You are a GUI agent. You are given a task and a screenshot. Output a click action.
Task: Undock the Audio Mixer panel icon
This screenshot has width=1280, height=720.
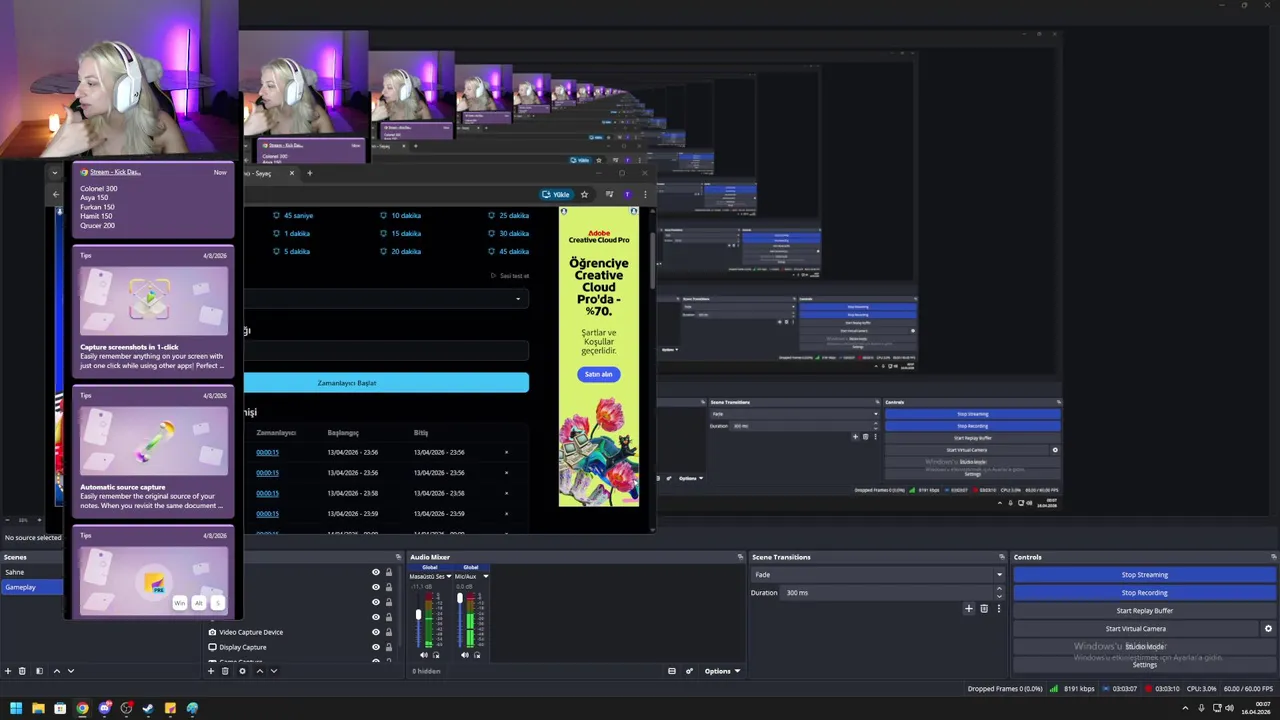pyautogui.click(x=741, y=557)
